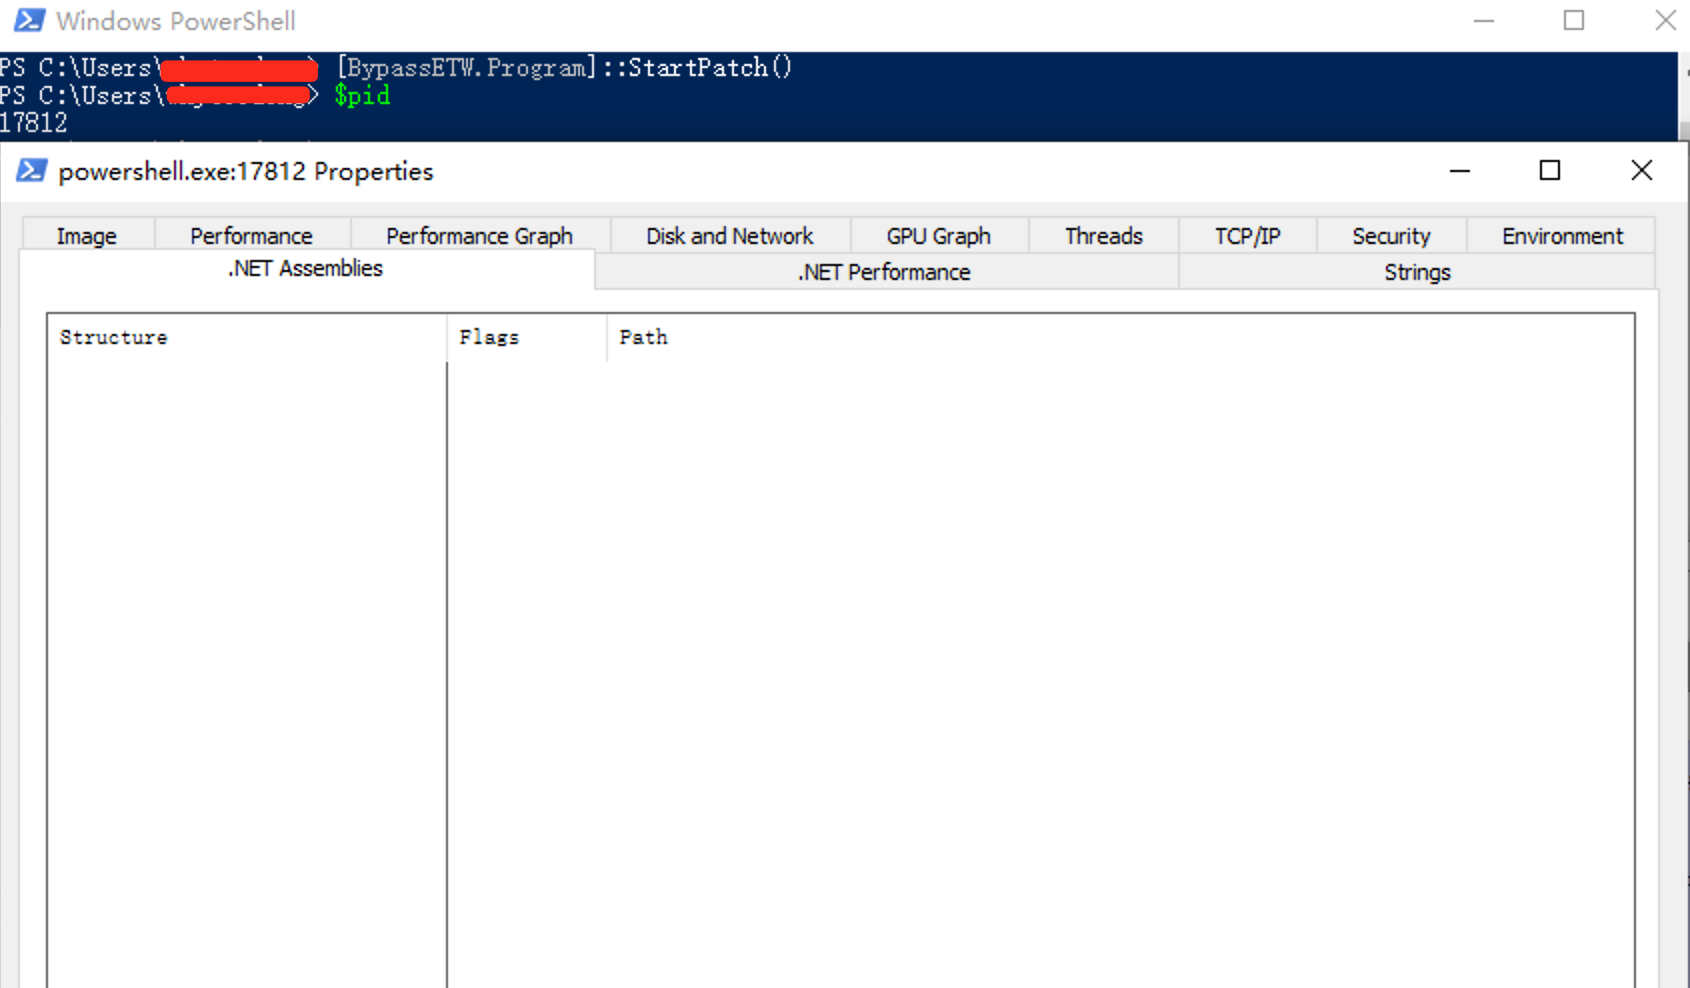Select the Disk and Network tab
This screenshot has width=1690, height=988.
730,236
